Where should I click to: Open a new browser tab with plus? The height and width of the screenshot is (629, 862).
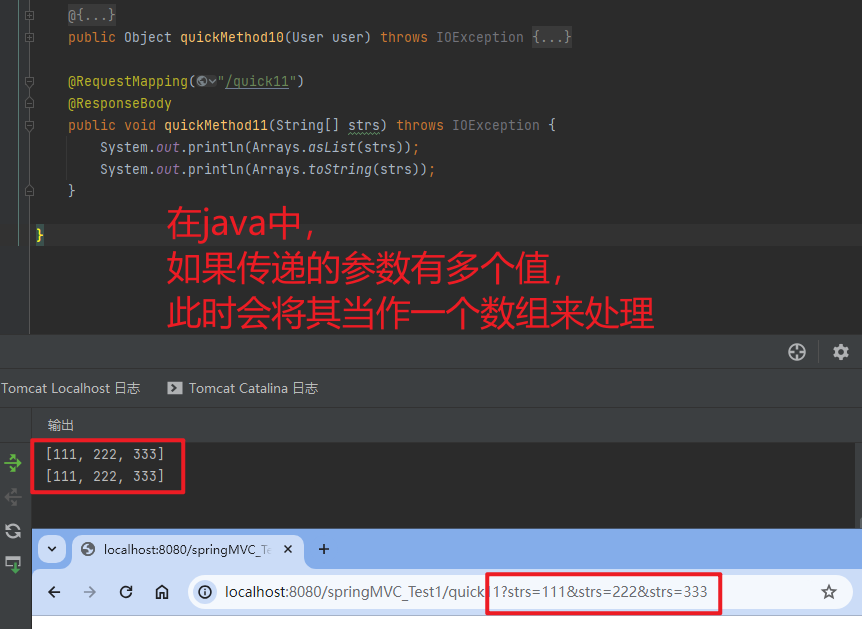324,549
